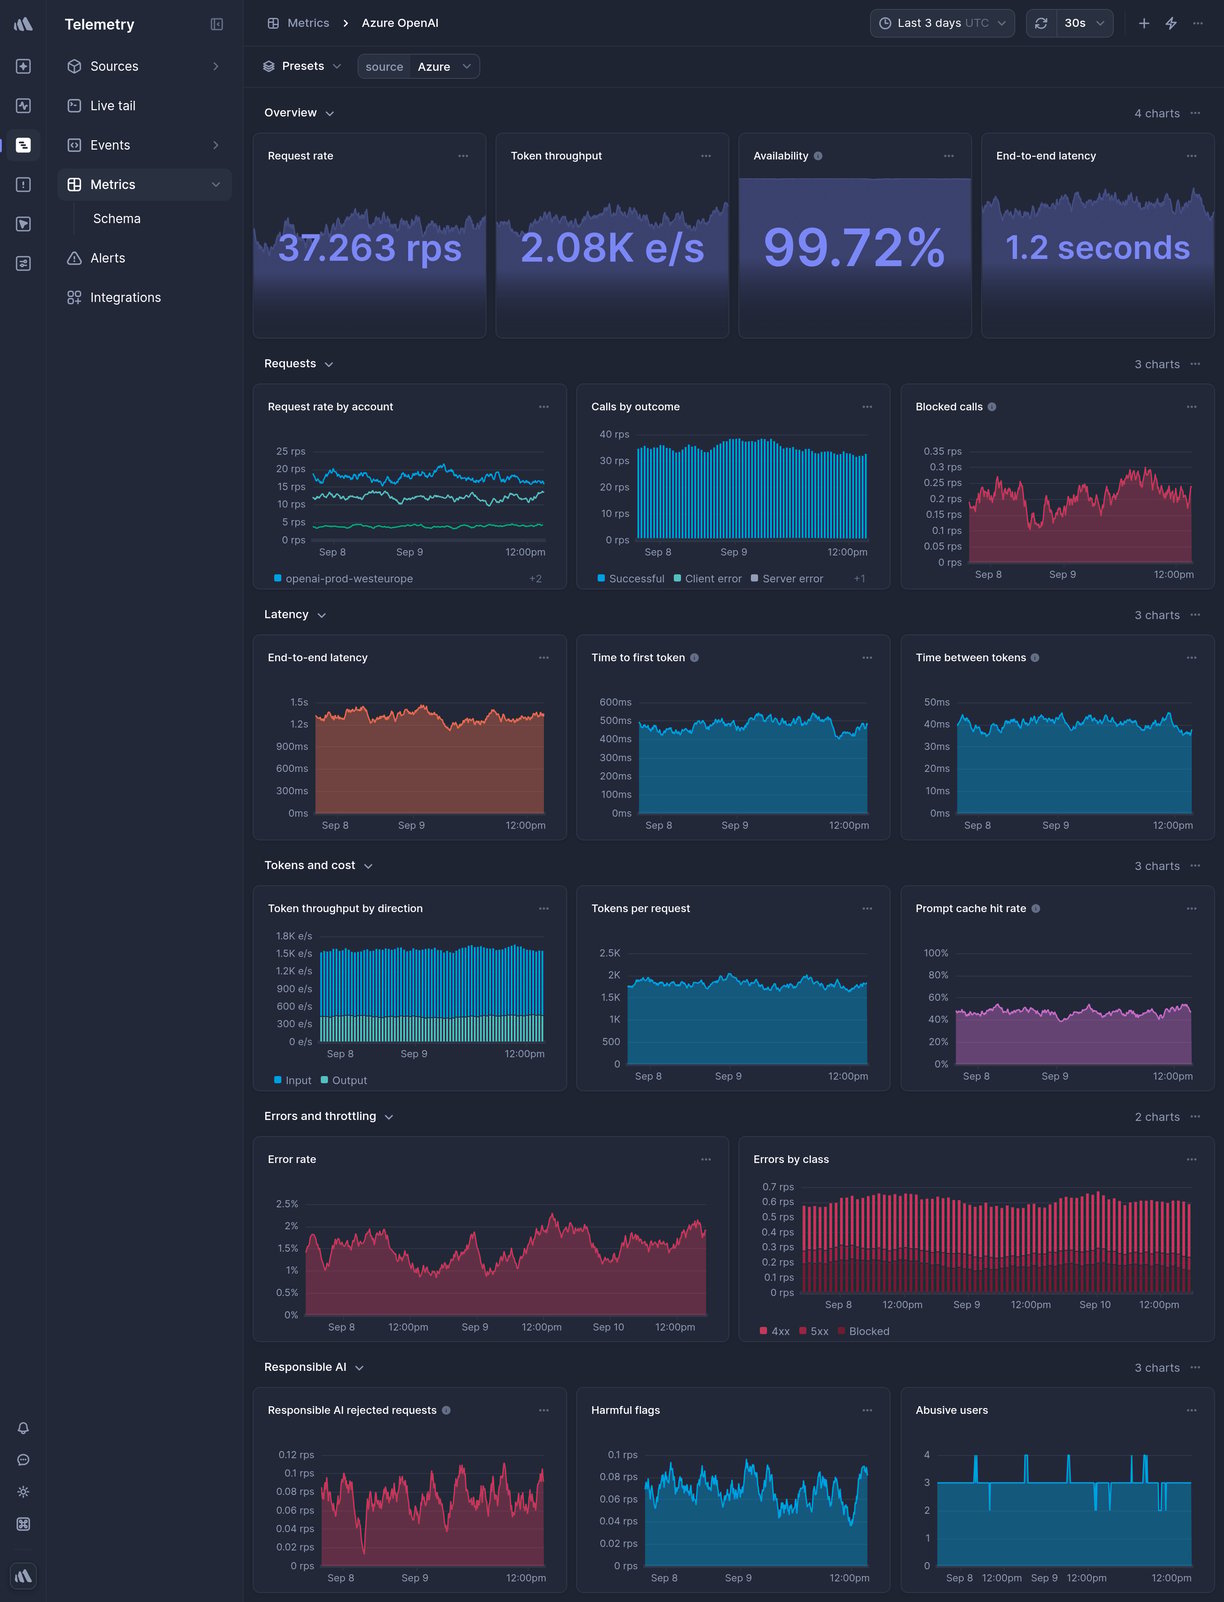This screenshot has width=1224, height=1602.
Task: Collapse the Responsible AI section
Action: (314, 1368)
